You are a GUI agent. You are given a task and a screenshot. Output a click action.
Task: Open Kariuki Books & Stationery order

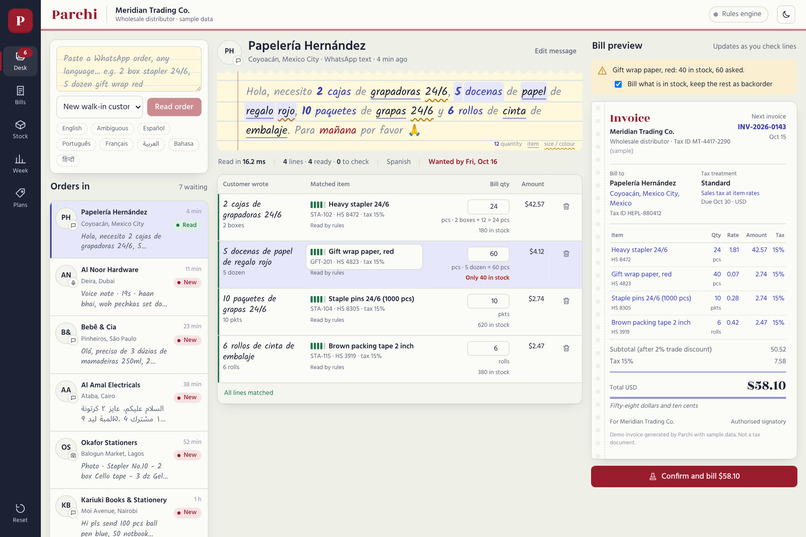click(129, 514)
